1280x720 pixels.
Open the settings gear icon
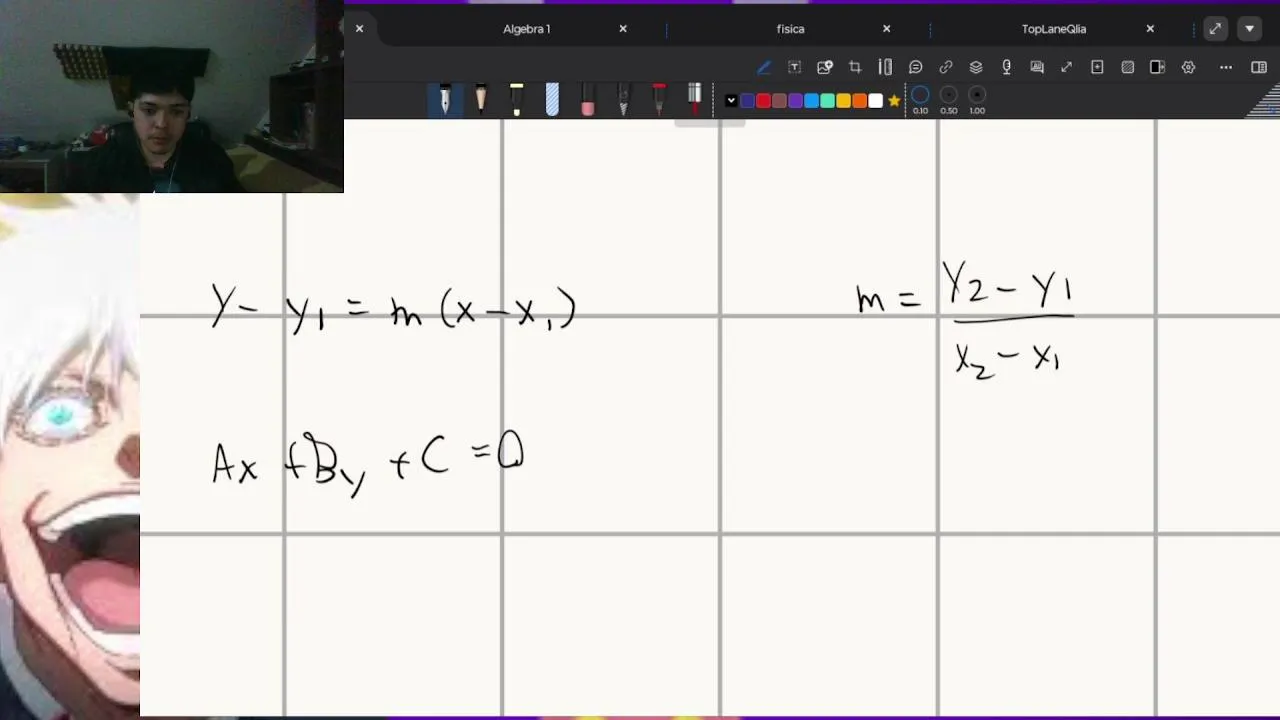(1188, 67)
